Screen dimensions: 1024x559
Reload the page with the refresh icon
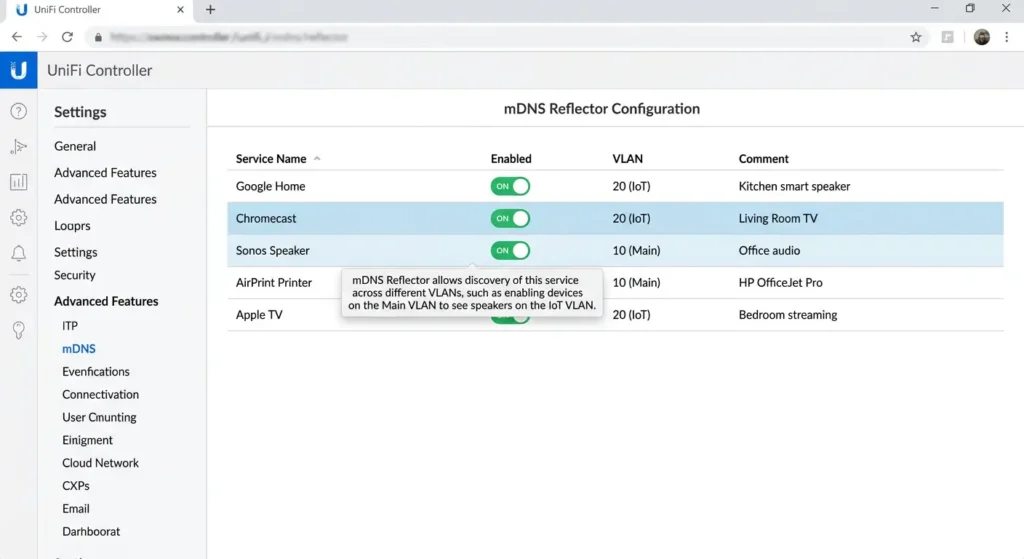[x=67, y=37]
